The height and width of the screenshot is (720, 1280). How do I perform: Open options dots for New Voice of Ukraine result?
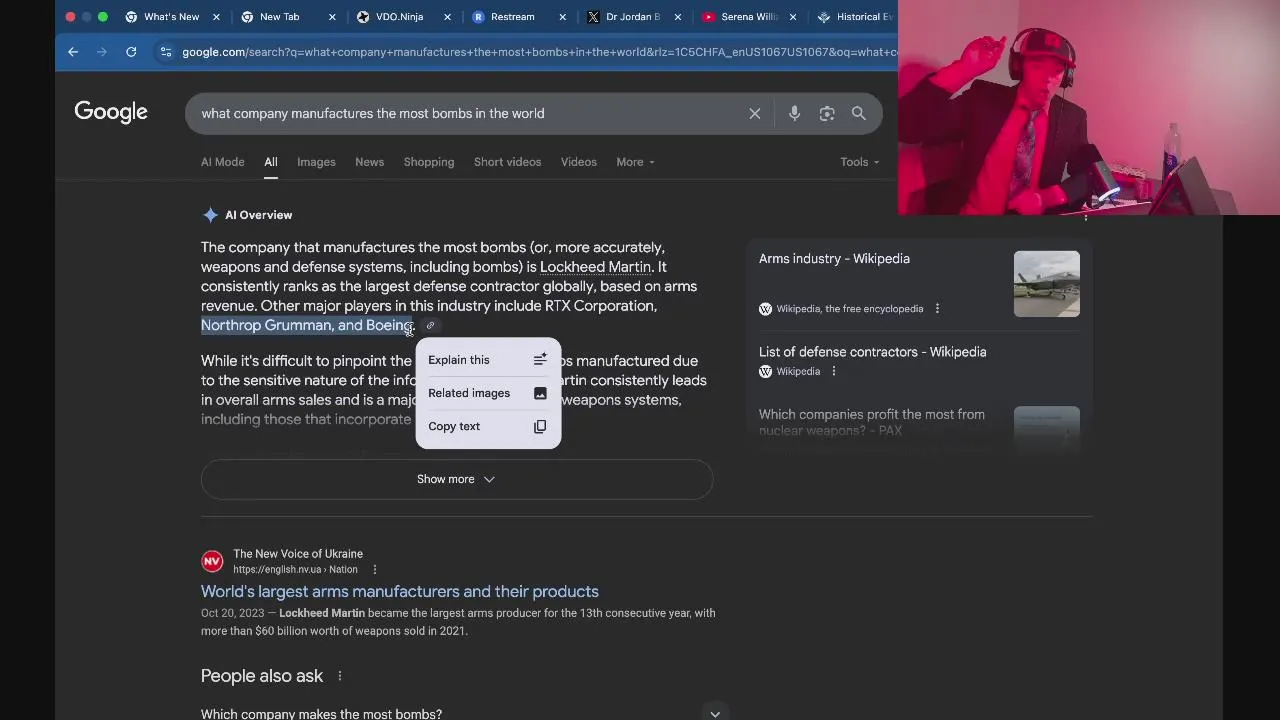click(x=375, y=570)
